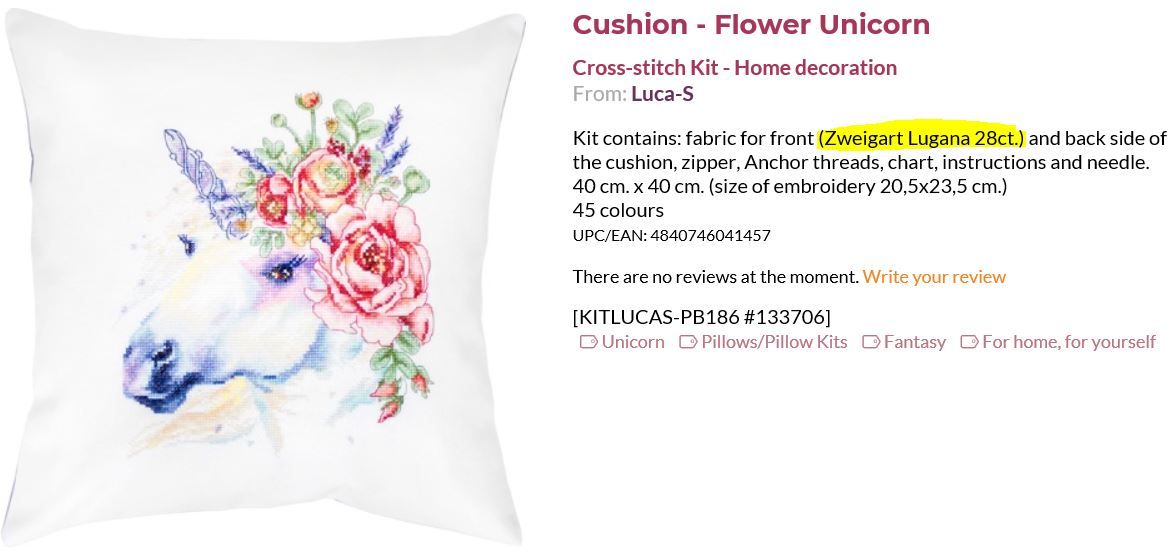Click the product code KITLUCAS-PB186 #133706
The width and height of the screenshot is (1175, 559).
point(701,317)
